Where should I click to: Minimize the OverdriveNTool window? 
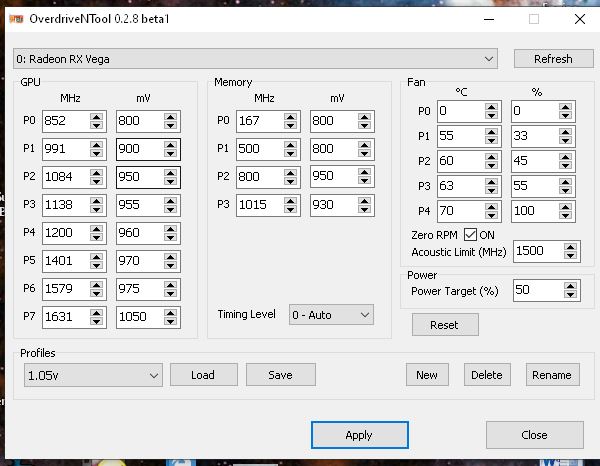tap(489, 19)
